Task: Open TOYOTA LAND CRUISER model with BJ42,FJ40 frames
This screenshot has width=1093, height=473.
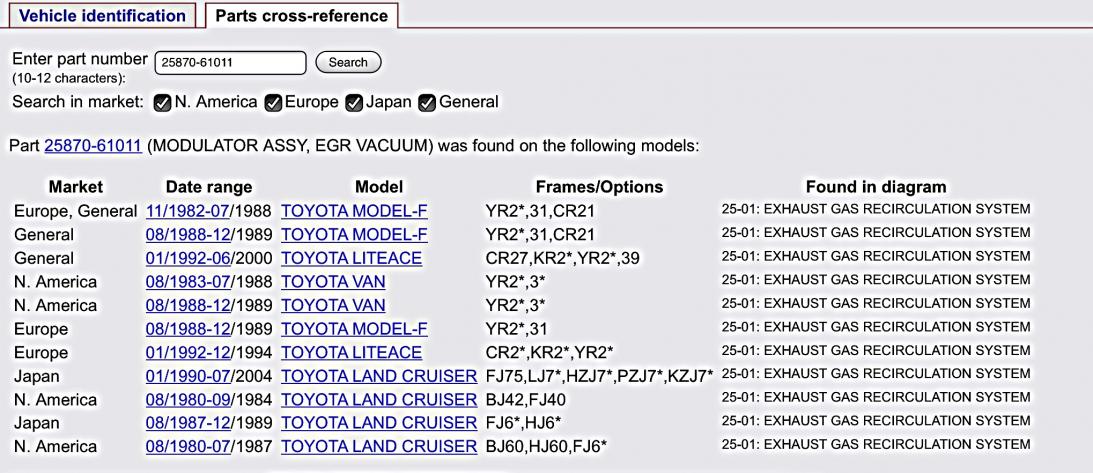Action: click(x=379, y=400)
